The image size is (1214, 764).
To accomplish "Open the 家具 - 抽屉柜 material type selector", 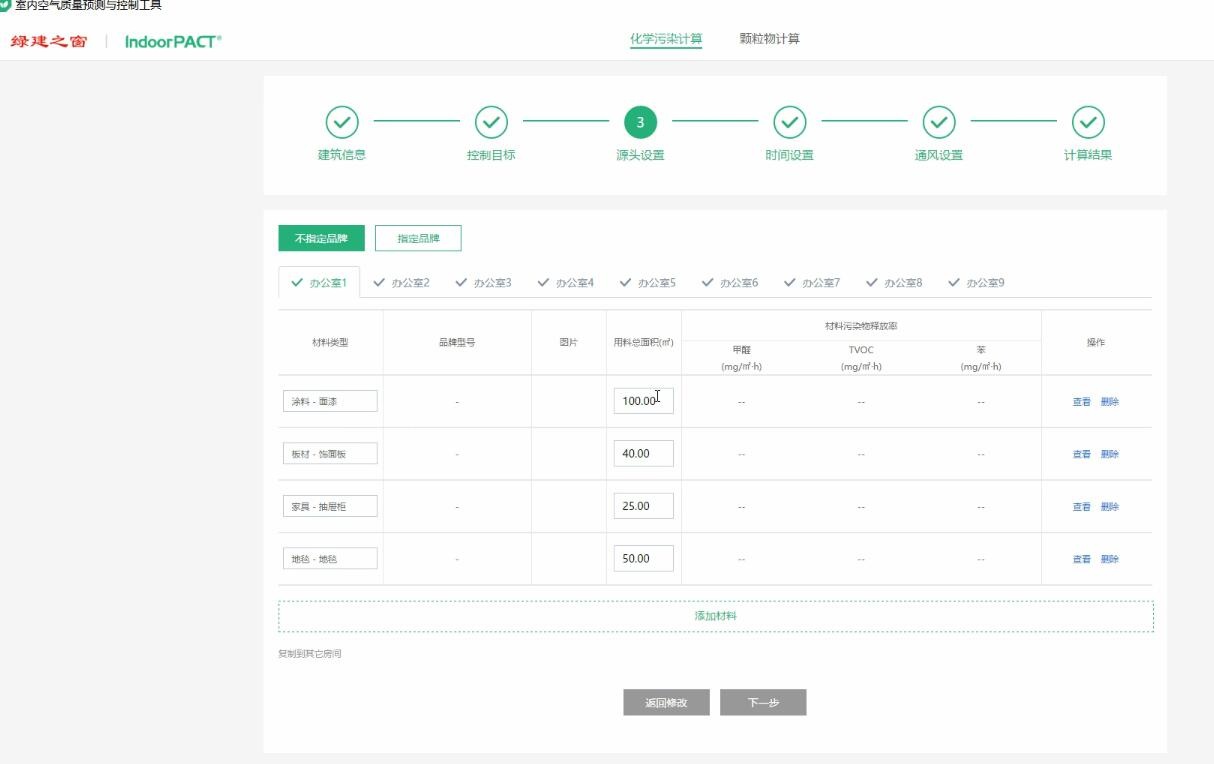I will point(330,506).
